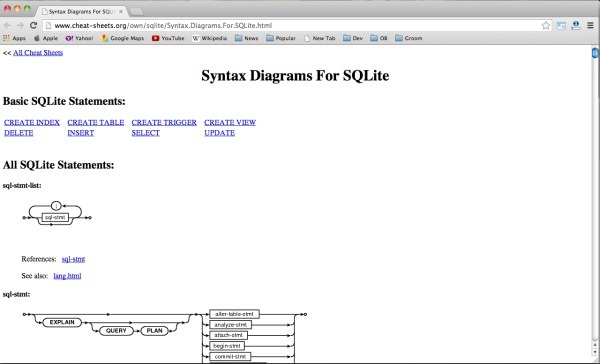Open the Wikipedia bookmark
This screenshot has width=600, height=364.
[209, 38]
